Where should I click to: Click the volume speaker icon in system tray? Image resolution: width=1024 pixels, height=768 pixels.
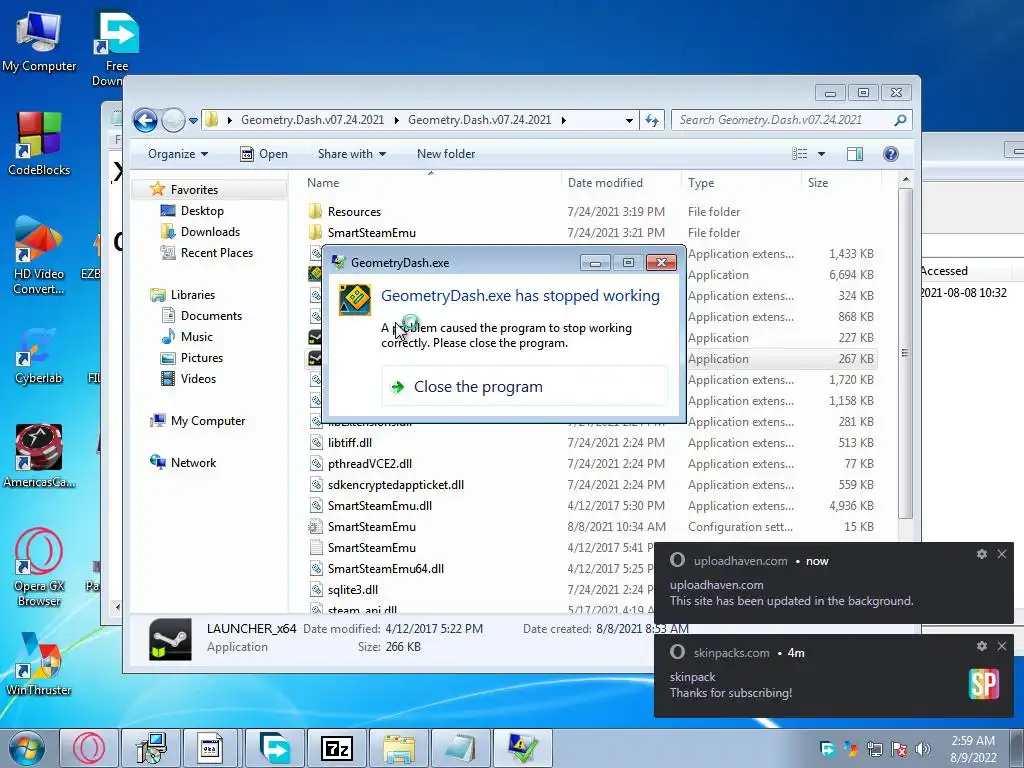[922, 748]
